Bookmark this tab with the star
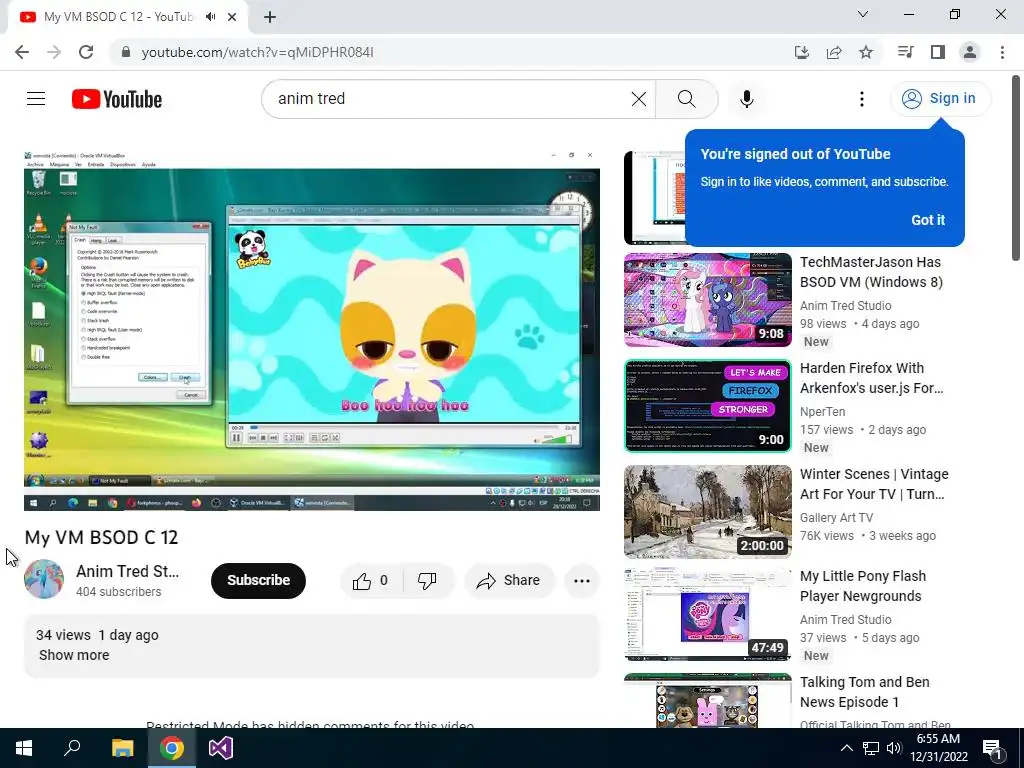The image size is (1024, 768). point(866,52)
